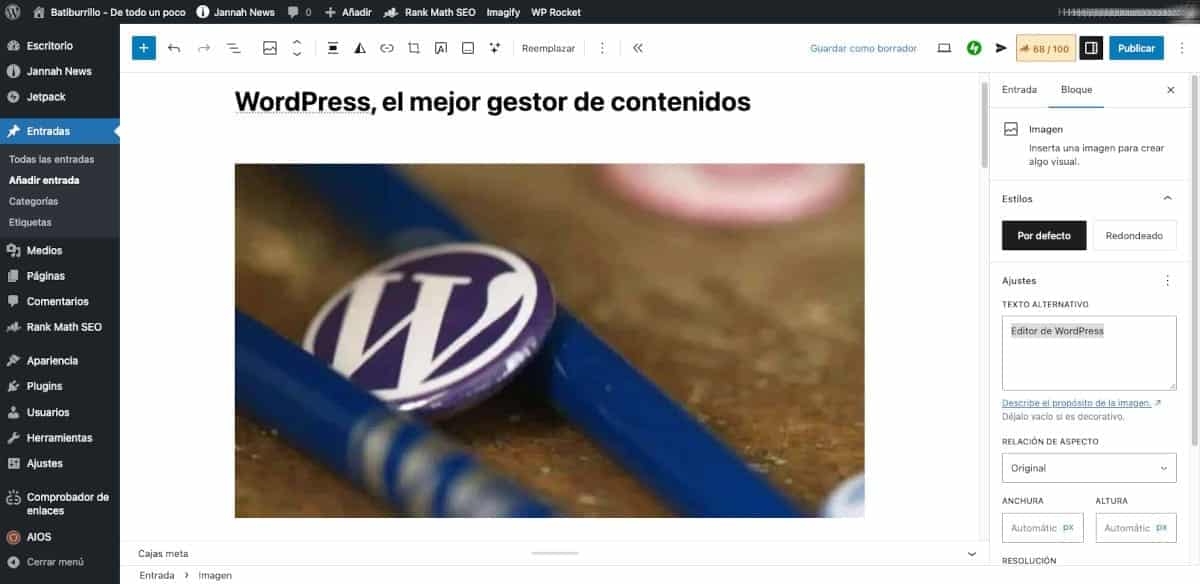Select the Por defecto style
This screenshot has height=584, width=1200.
click(1044, 236)
